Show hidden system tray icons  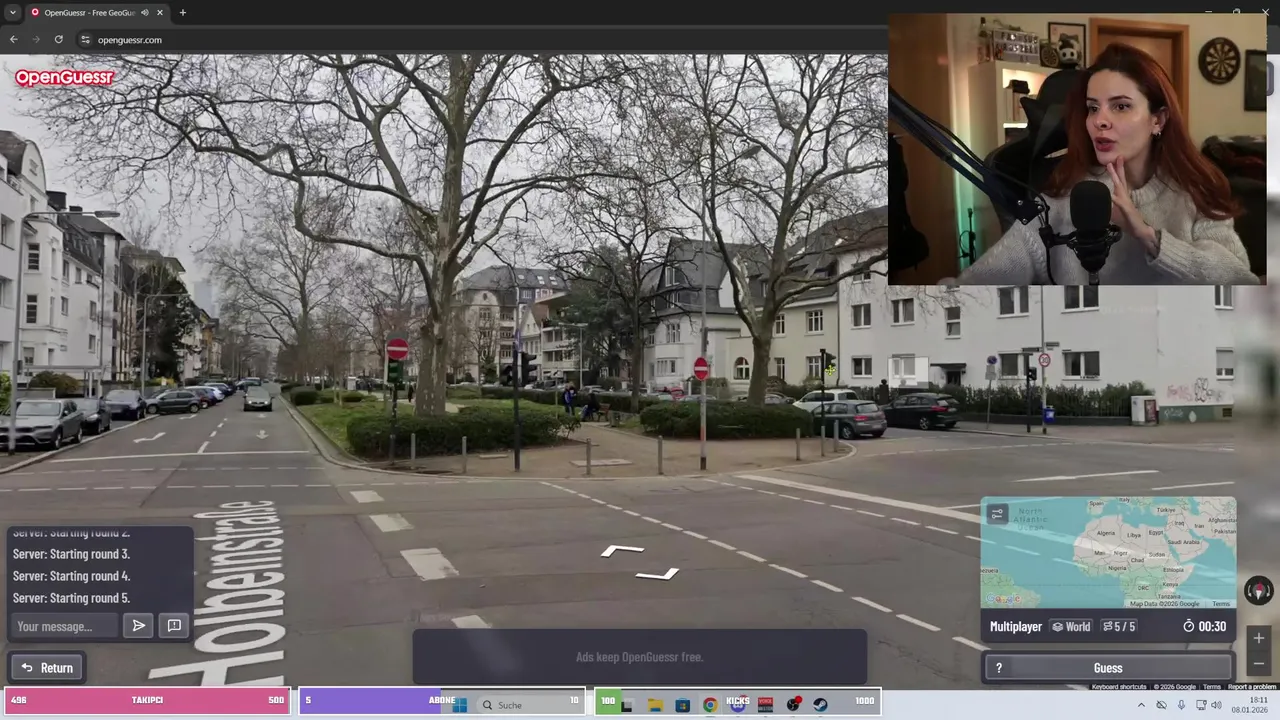click(1141, 705)
